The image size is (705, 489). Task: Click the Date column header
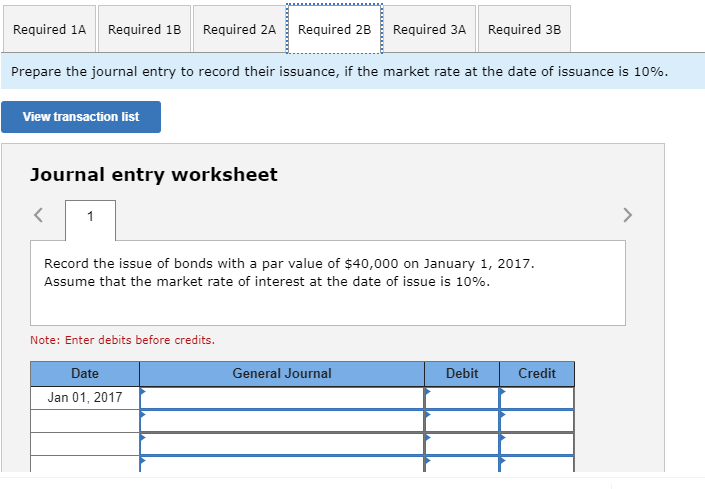[85, 373]
